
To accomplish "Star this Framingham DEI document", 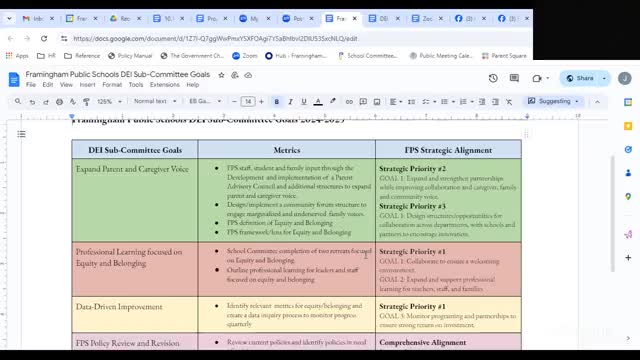I will pyautogui.click(x=221, y=75).
